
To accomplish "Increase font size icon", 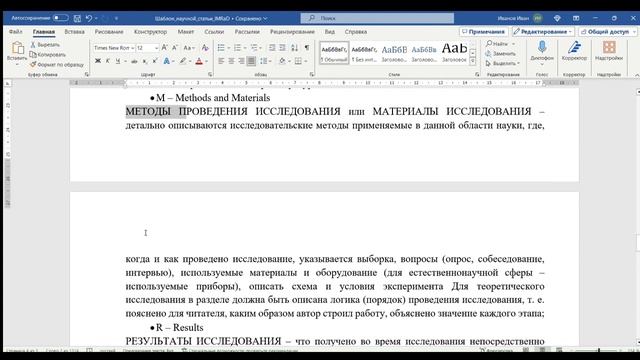I will pos(164,48).
